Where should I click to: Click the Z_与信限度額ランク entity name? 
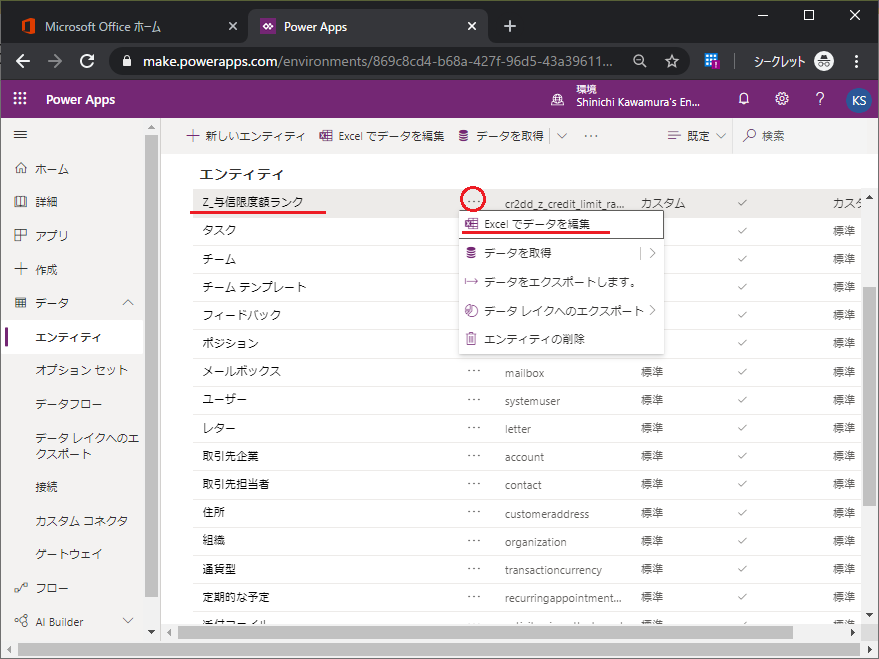(x=253, y=202)
